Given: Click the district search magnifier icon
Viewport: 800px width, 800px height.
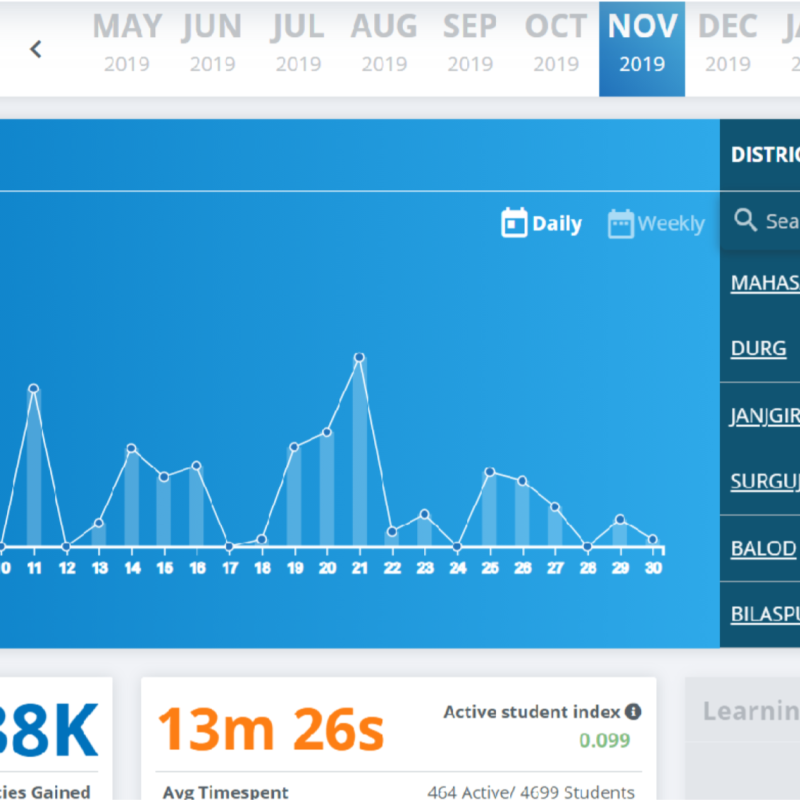Looking at the screenshot, I should click(x=745, y=220).
